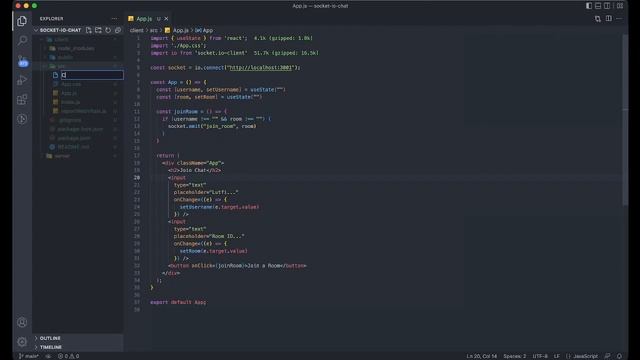Click LF end-of-line selector

(557, 356)
